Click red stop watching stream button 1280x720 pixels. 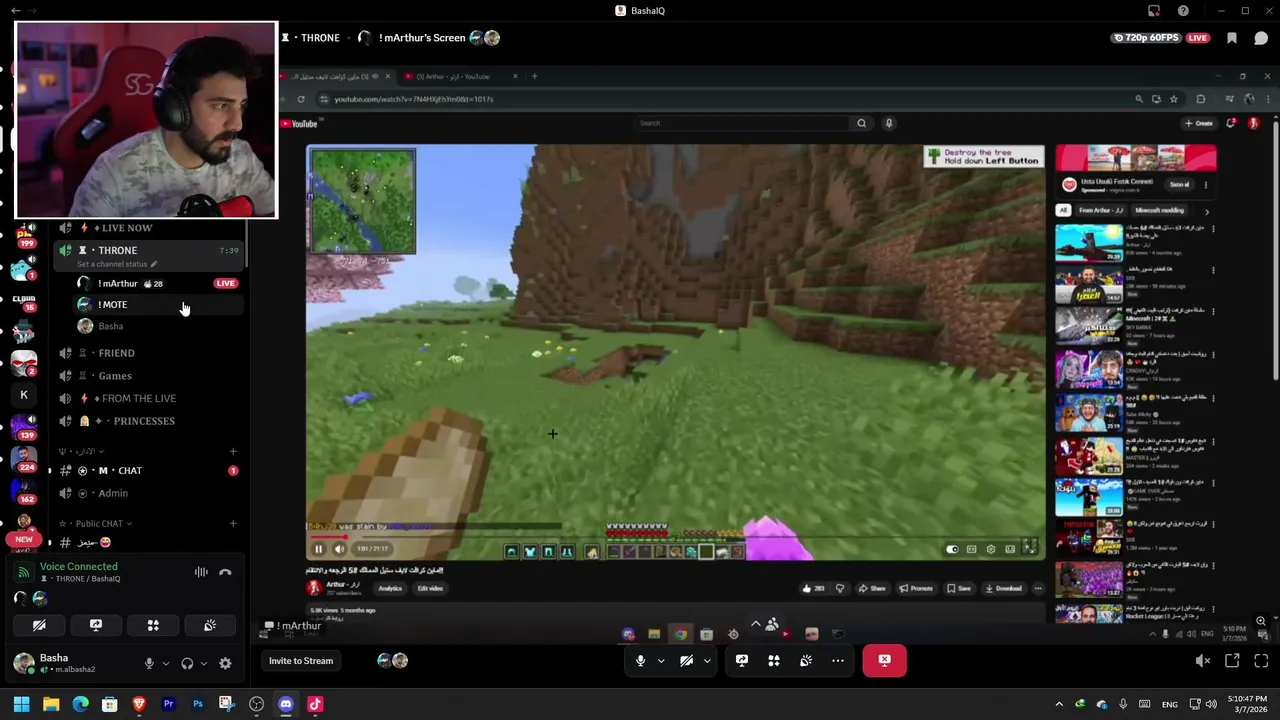[x=884, y=660]
